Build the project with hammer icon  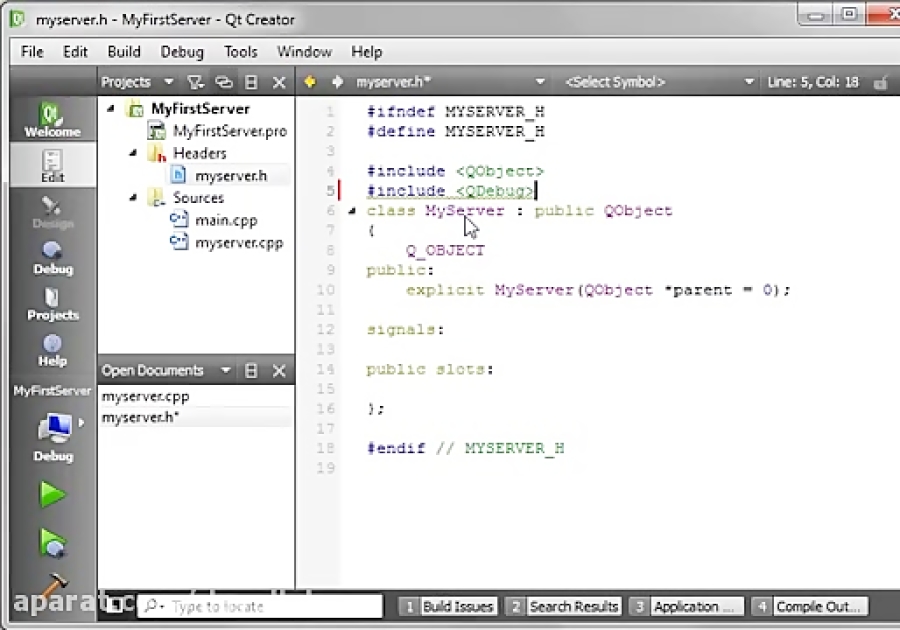pos(53,588)
